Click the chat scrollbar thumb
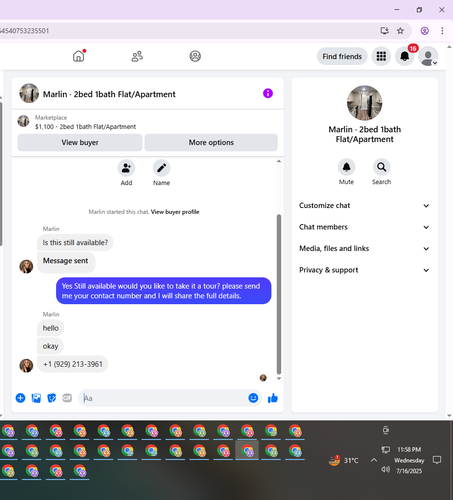The height and width of the screenshot is (500, 453). (x=279, y=294)
